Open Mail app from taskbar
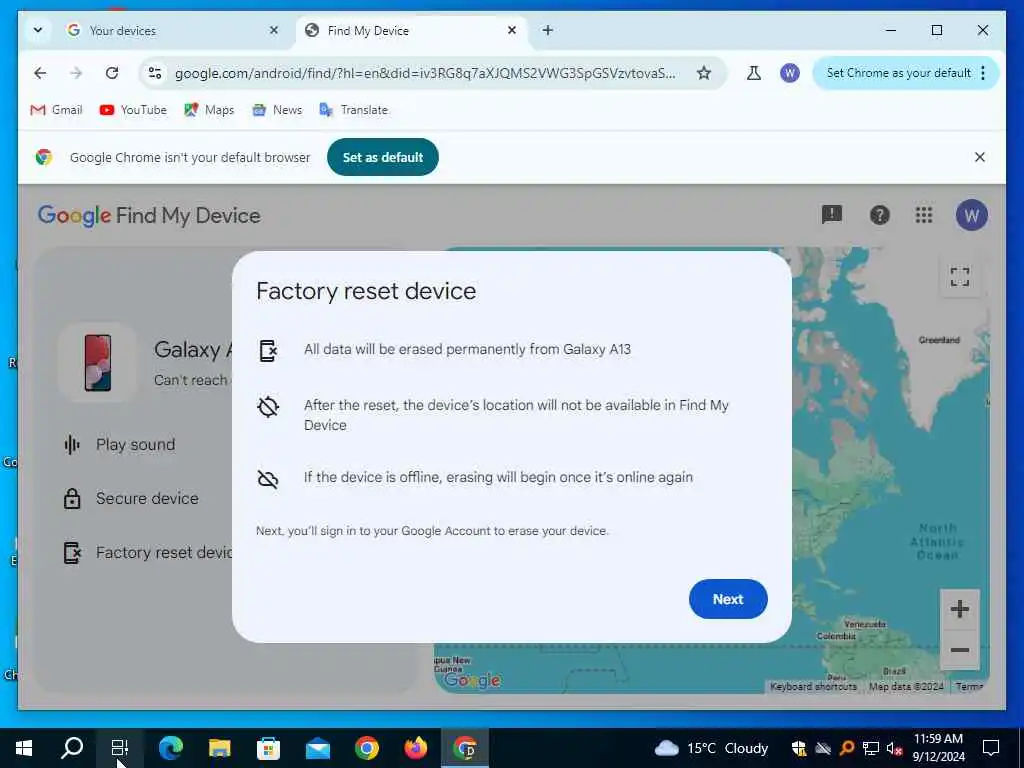Screen dimensions: 1024x768 318,748
